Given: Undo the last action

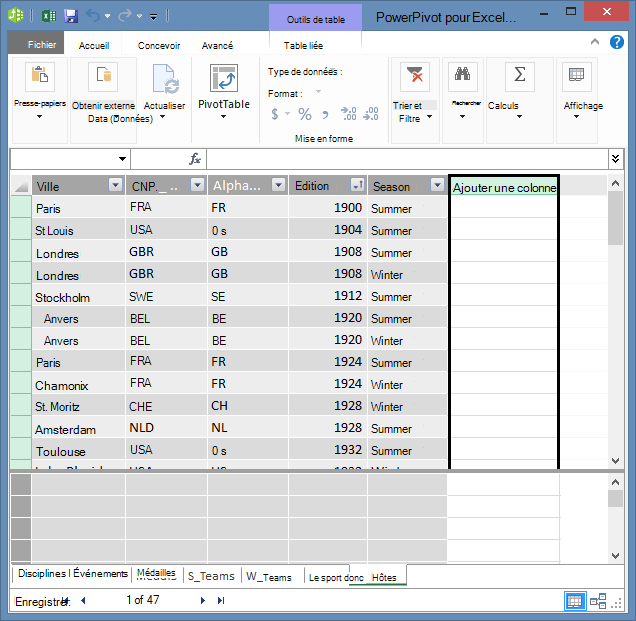Looking at the screenshot, I should point(92,16).
